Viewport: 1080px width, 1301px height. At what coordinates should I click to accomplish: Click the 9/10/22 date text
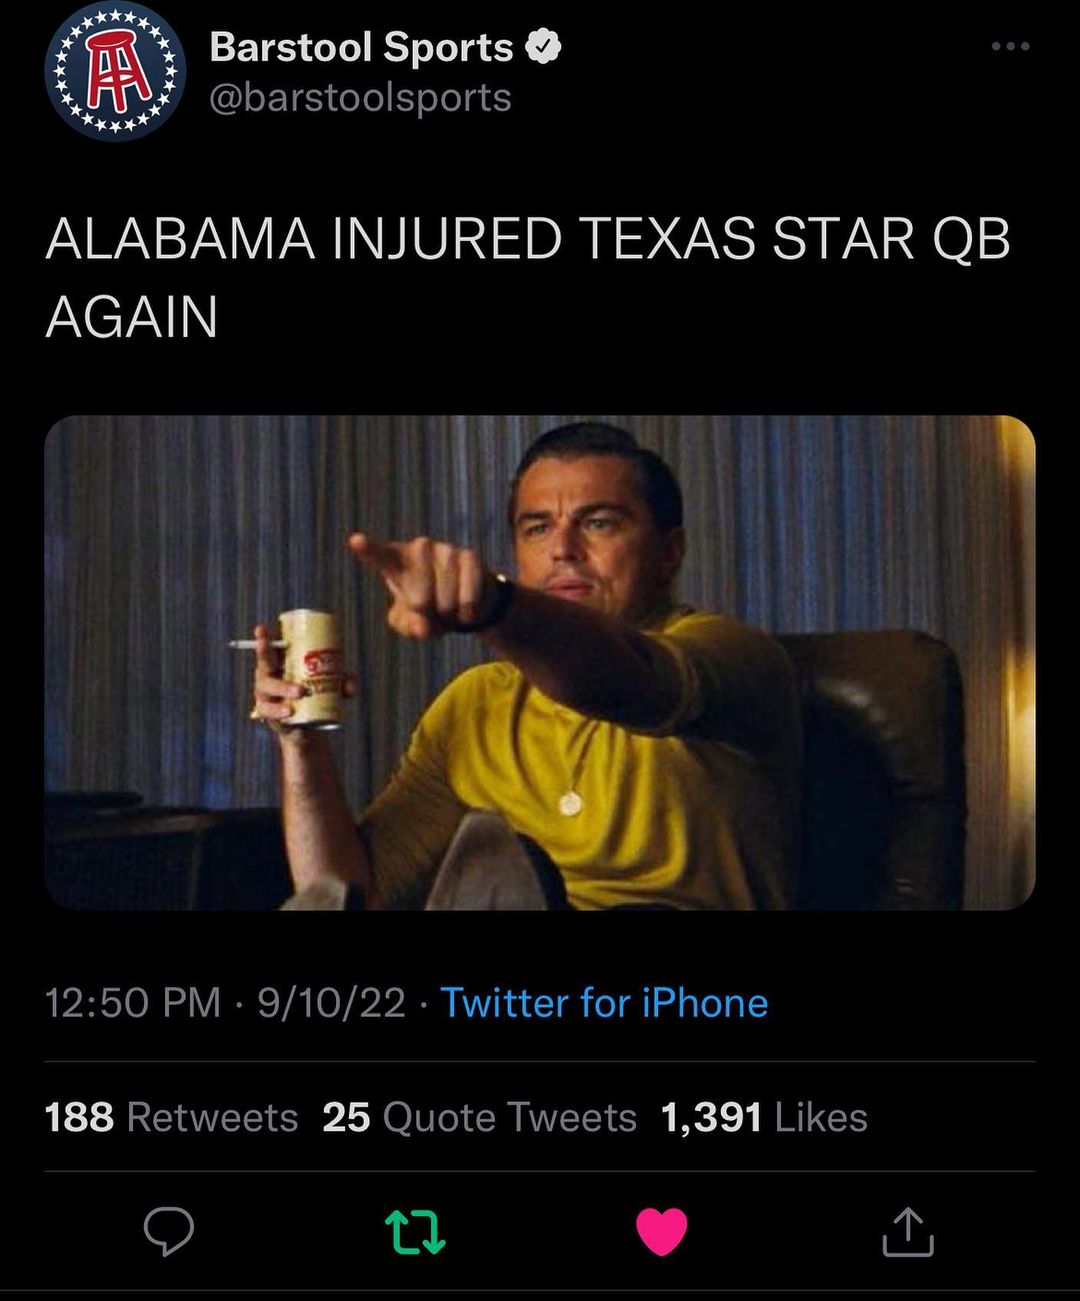point(331,1003)
